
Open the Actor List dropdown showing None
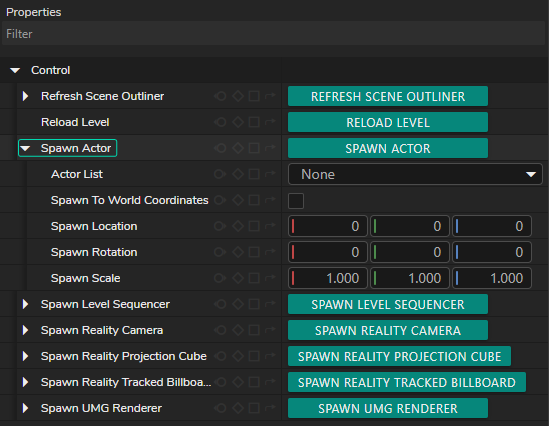tap(415, 174)
